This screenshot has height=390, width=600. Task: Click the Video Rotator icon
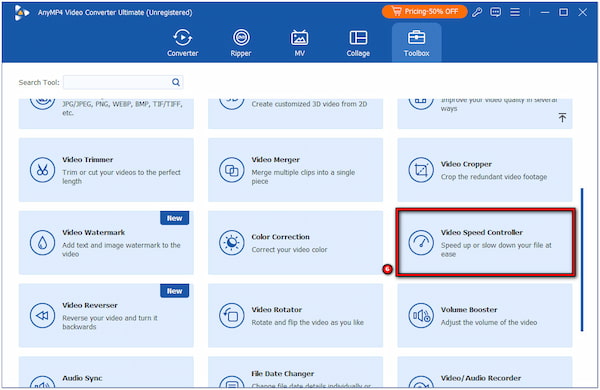point(232,315)
